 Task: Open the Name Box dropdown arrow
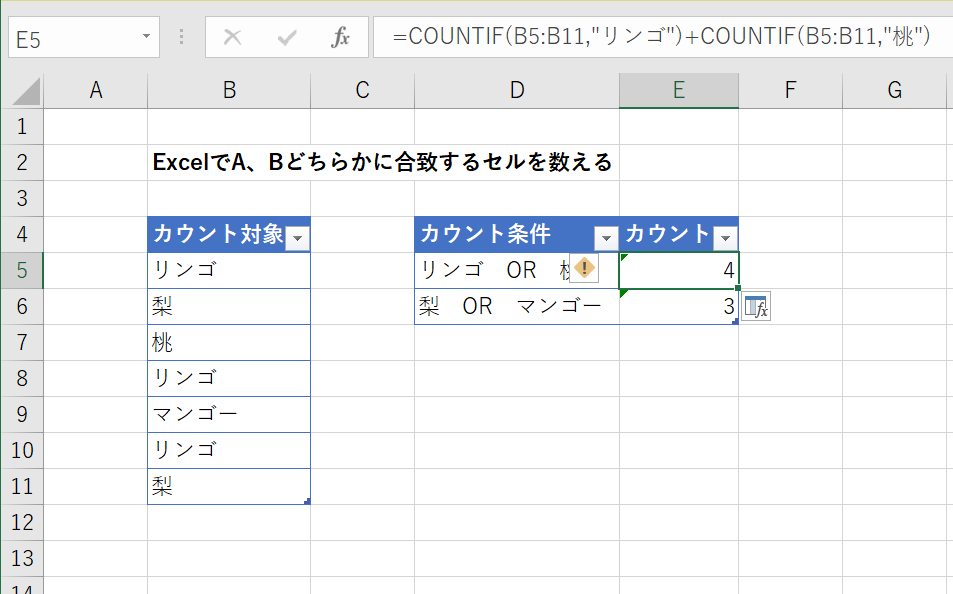click(x=146, y=36)
